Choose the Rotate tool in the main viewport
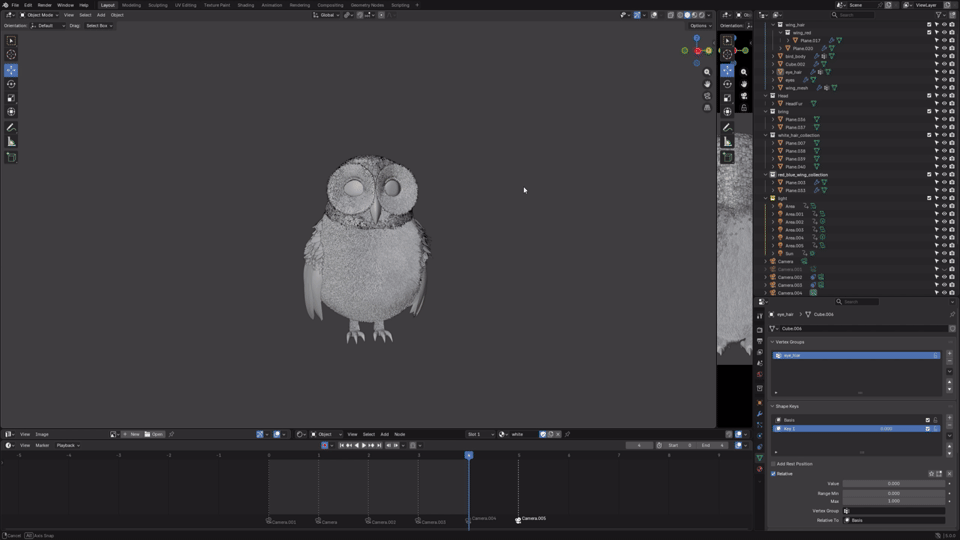960x540 pixels. tap(11, 84)
